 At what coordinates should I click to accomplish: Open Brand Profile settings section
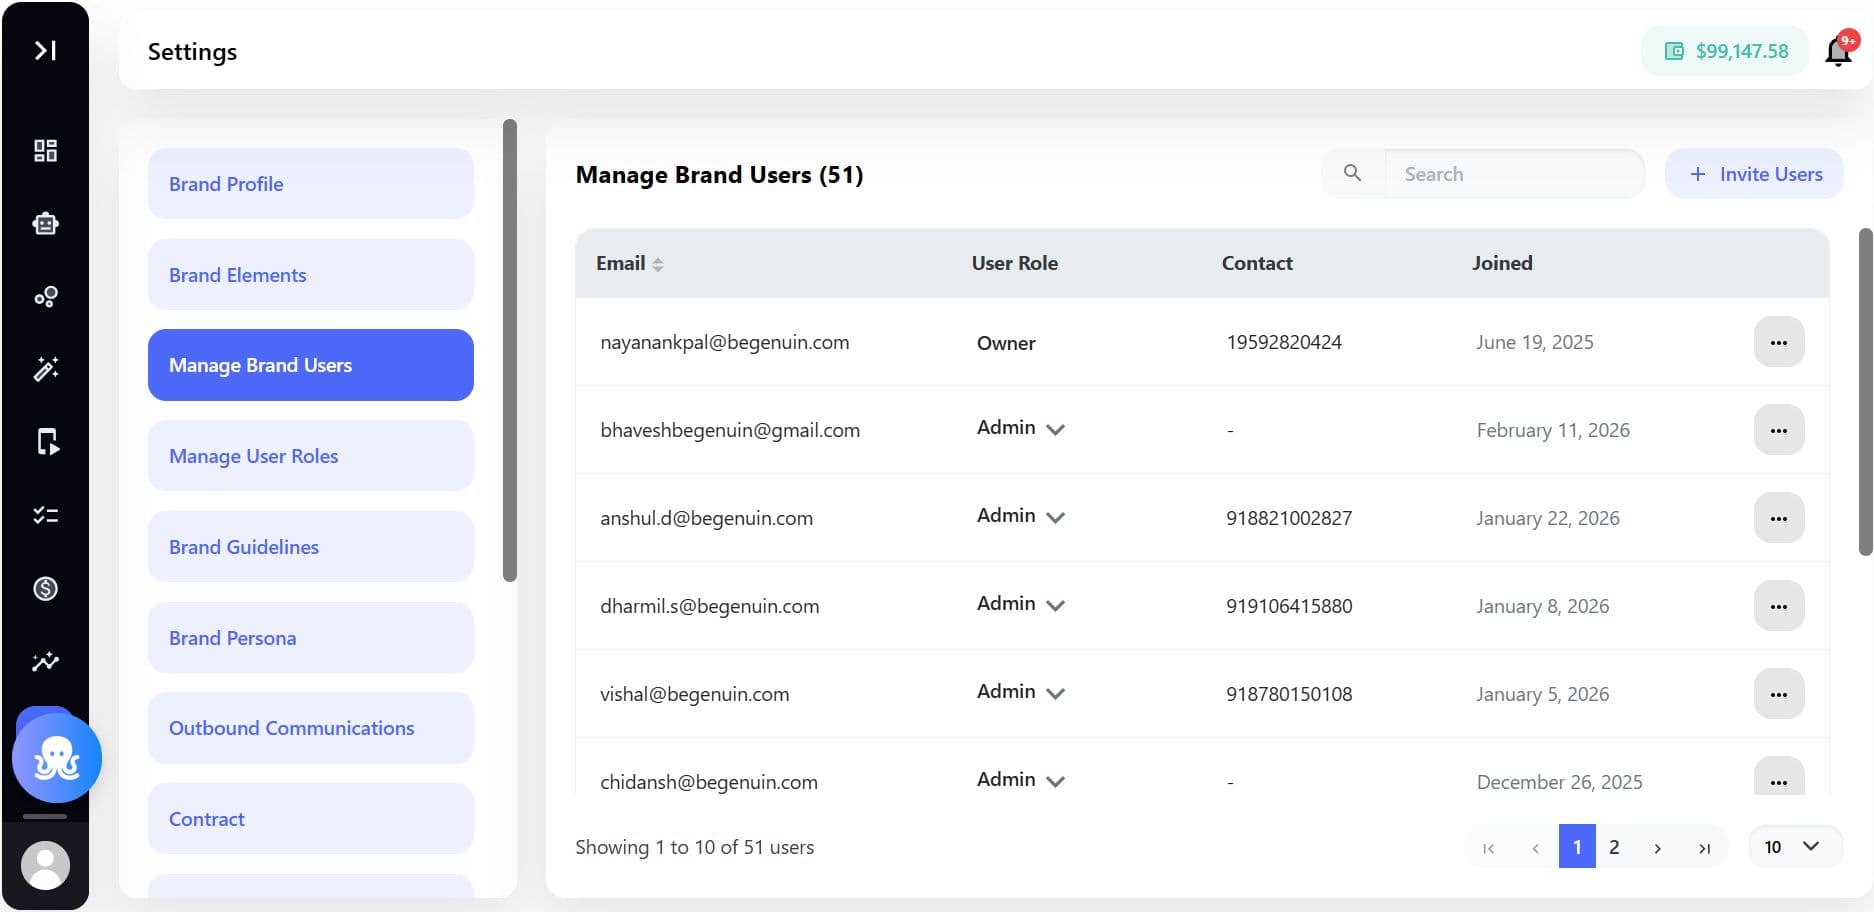pyautogui.click(x=311, y=184)
